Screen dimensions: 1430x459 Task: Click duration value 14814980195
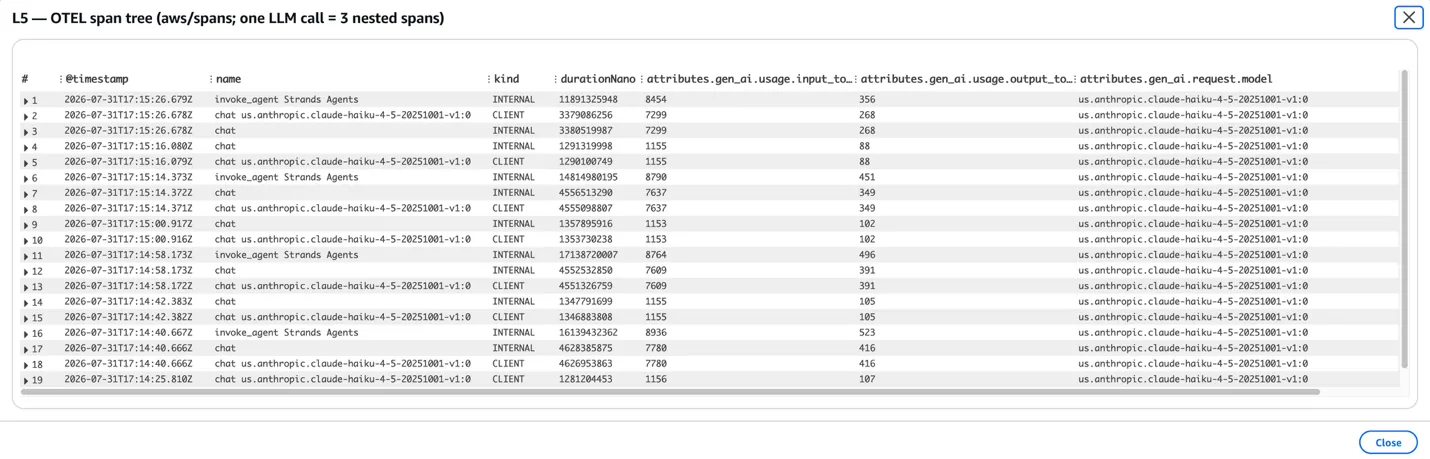[588, 177]
